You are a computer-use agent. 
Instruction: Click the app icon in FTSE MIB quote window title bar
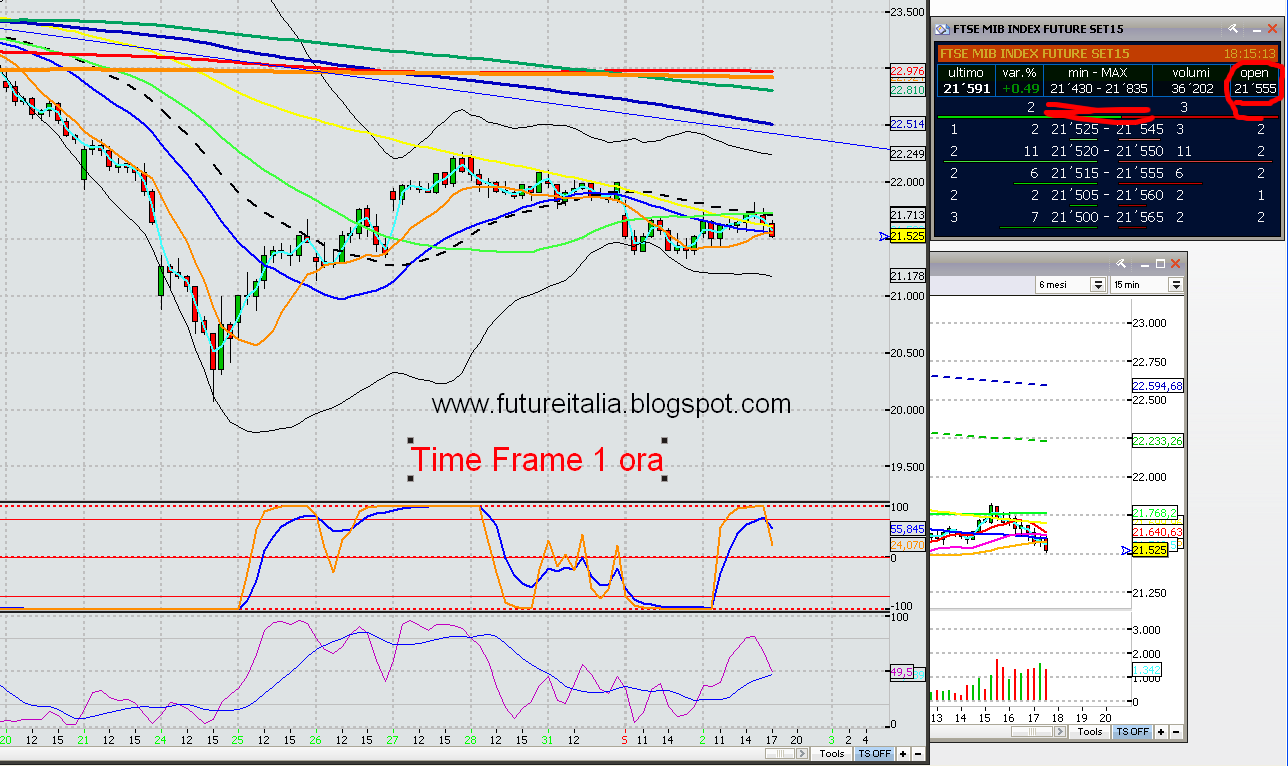pyautogui.click(x=941, y=29)
